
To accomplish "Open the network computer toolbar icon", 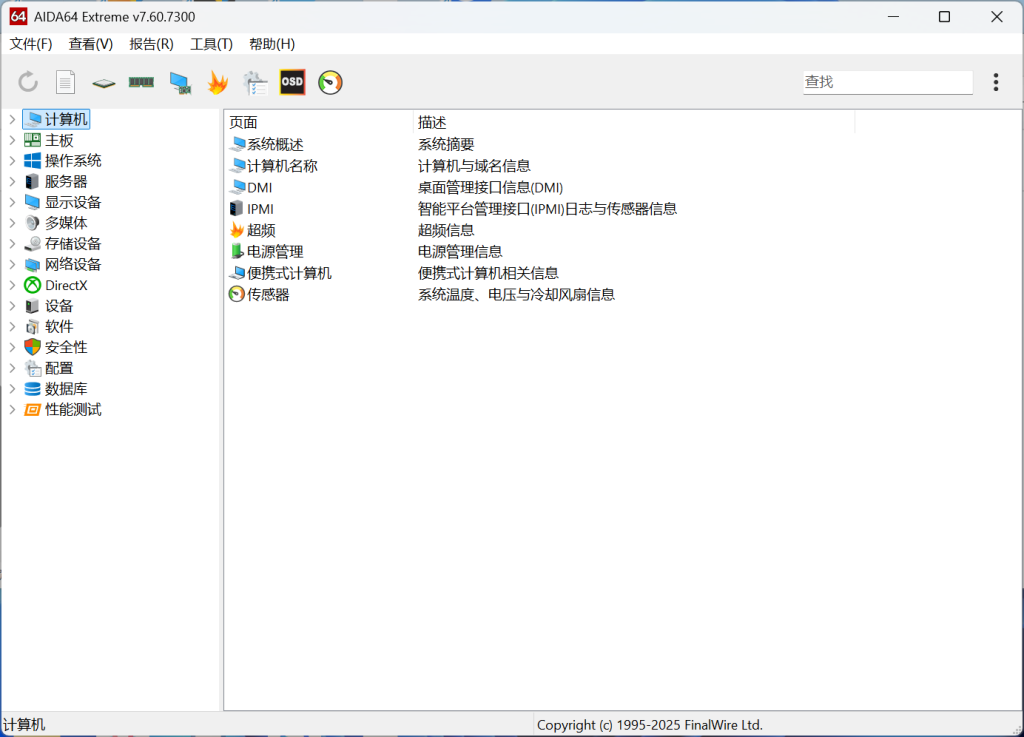I will pos(180,83).
